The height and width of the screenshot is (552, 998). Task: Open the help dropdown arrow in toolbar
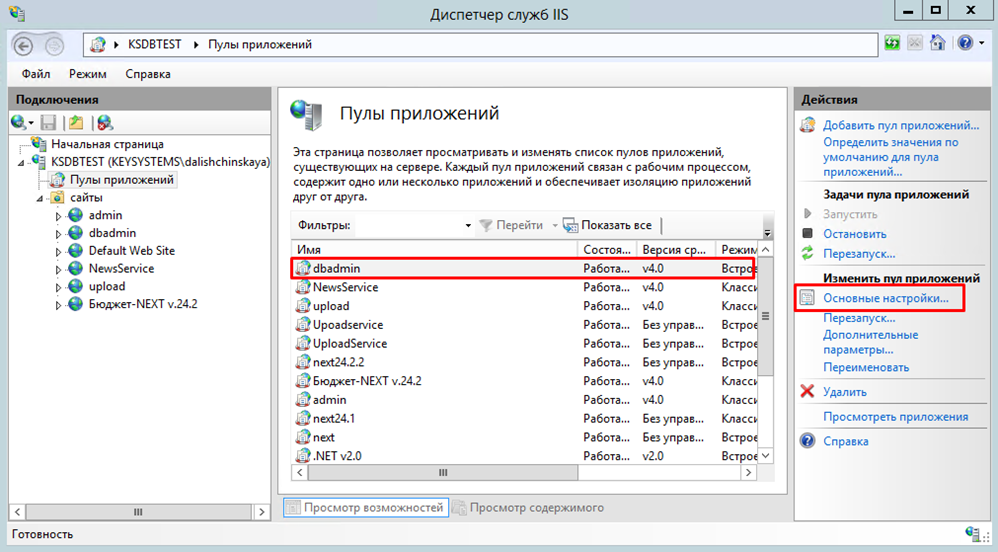coord(982,43)
